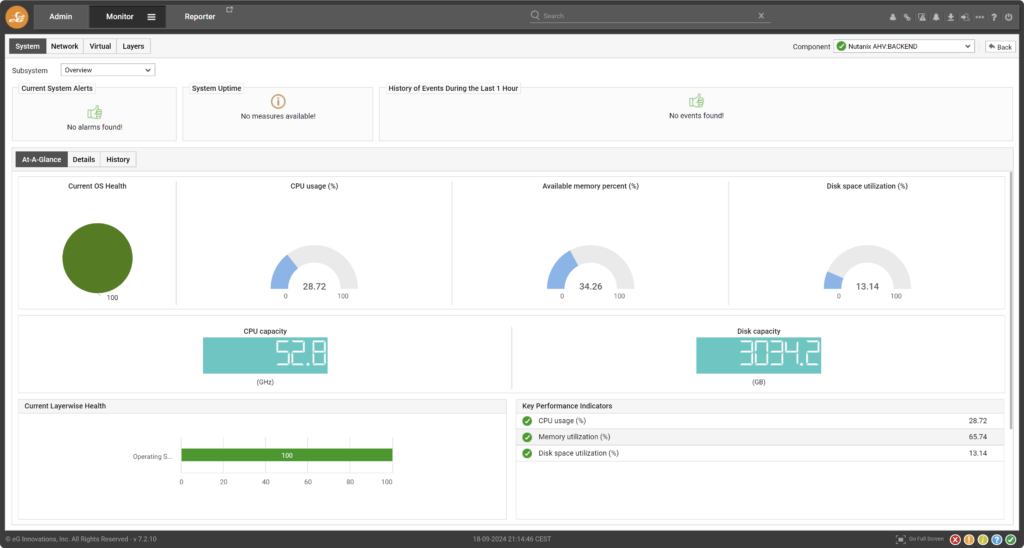This screenshot has height=548, width=1024.
Task: Click the red critical status icon
Action: 955,540
